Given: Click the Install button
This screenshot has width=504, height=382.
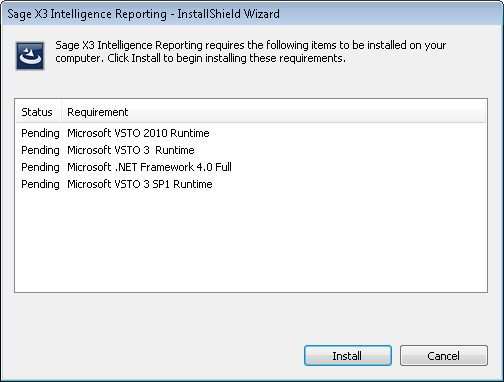Looking at the screenshot, I should [348, 356].
